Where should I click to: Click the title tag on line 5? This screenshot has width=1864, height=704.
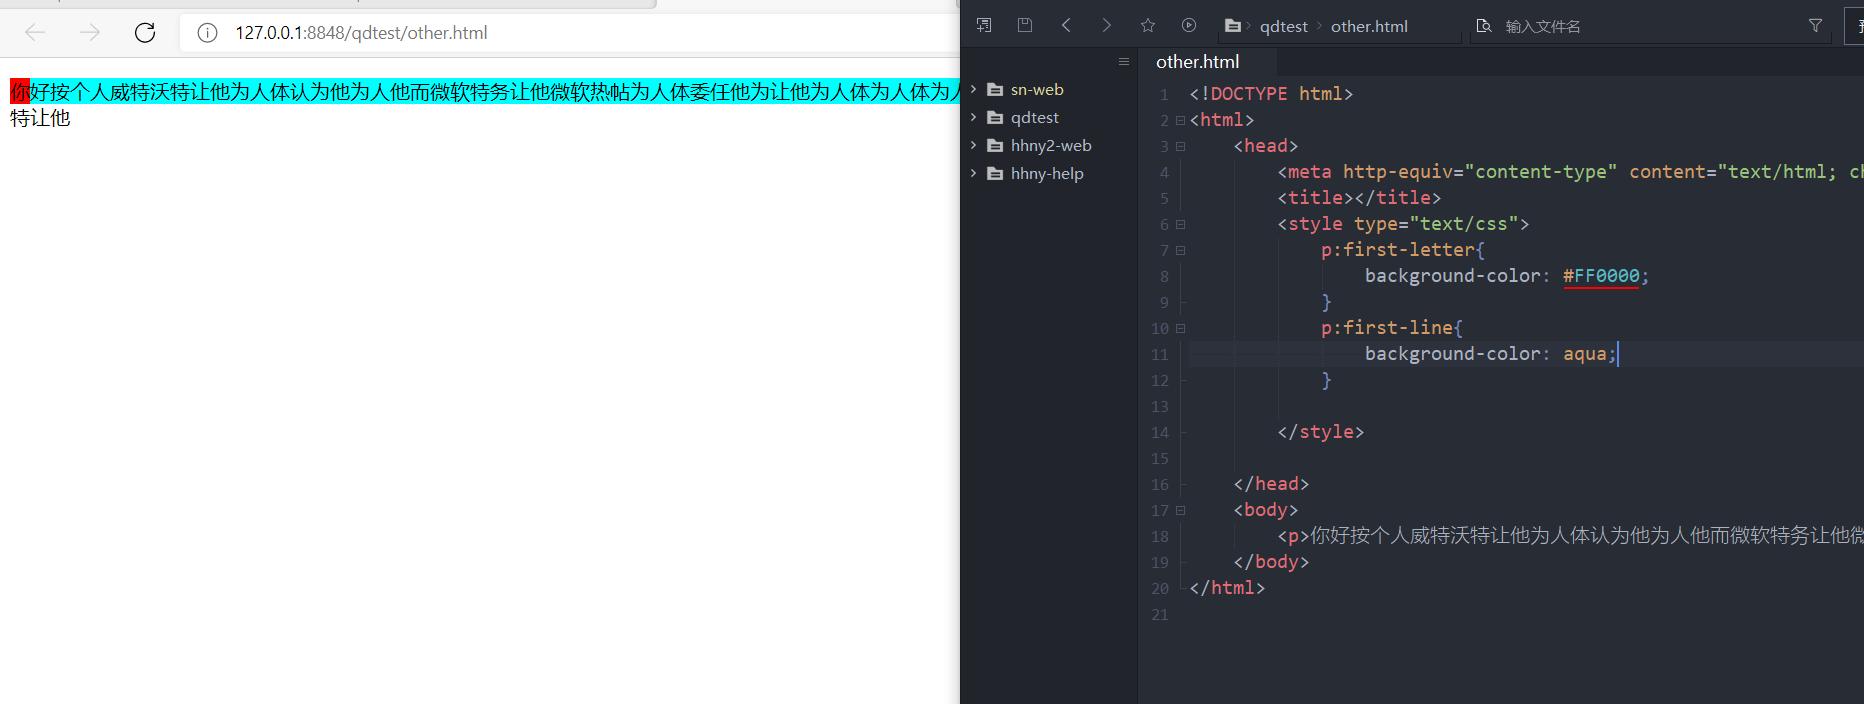tap(1359, 198)
